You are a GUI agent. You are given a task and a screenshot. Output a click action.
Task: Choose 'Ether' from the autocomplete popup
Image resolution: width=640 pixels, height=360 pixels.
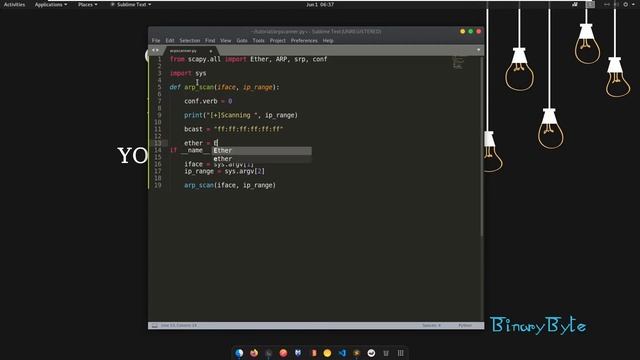[262, 151]
